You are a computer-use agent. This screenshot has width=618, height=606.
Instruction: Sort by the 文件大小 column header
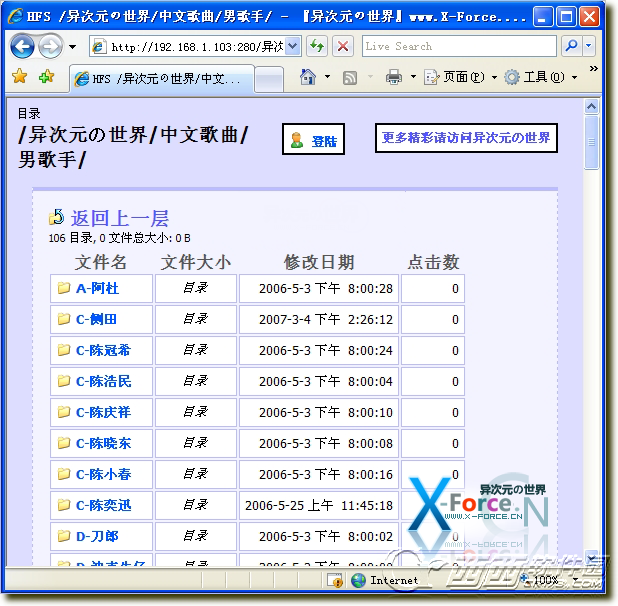click(x=195, y=262)
